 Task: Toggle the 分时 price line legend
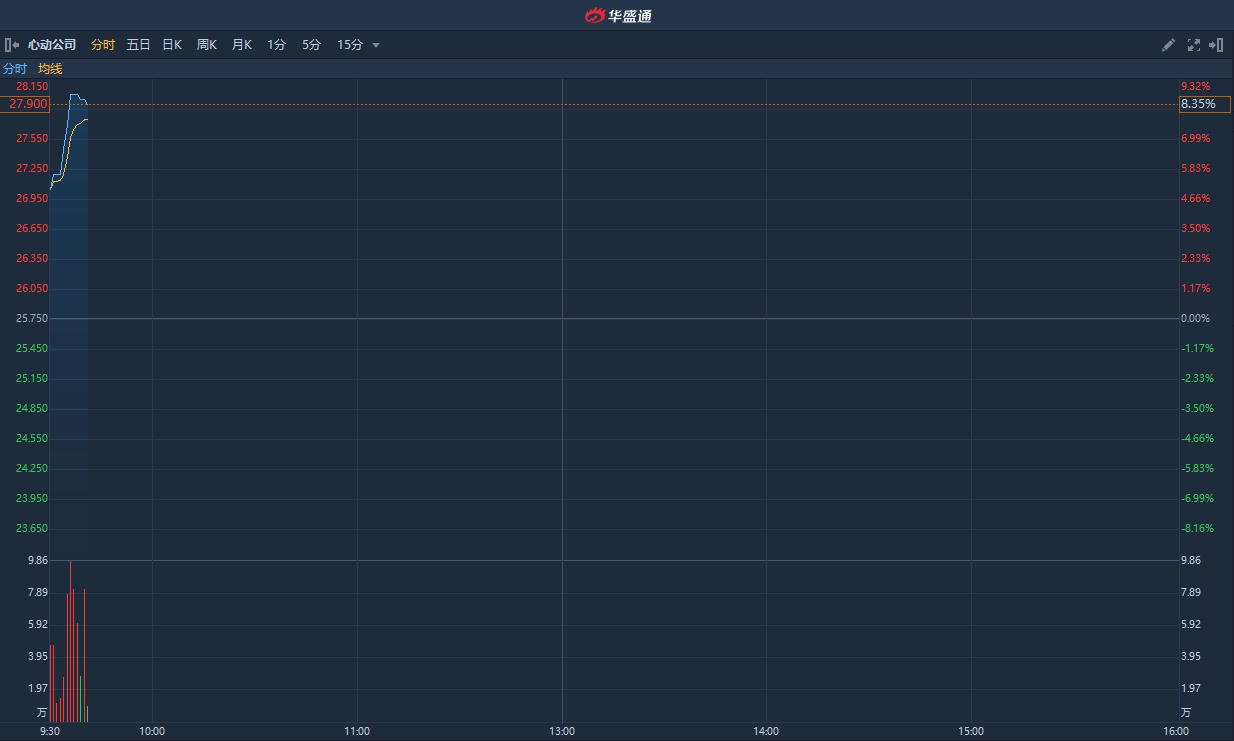15,69
